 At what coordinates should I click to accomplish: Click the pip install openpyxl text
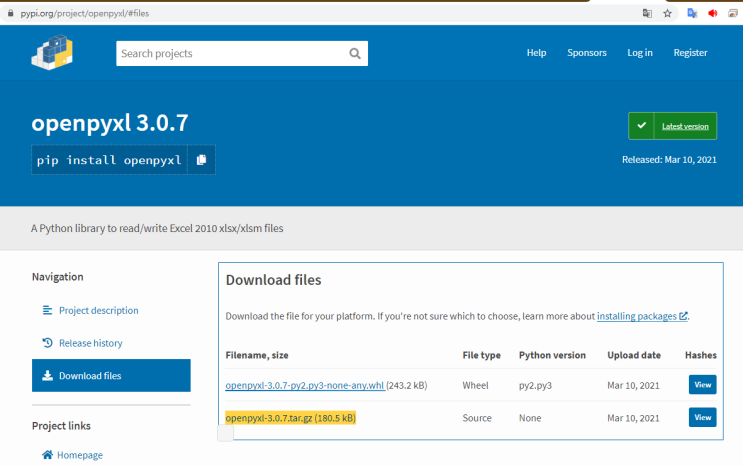(x=109, y=160)
